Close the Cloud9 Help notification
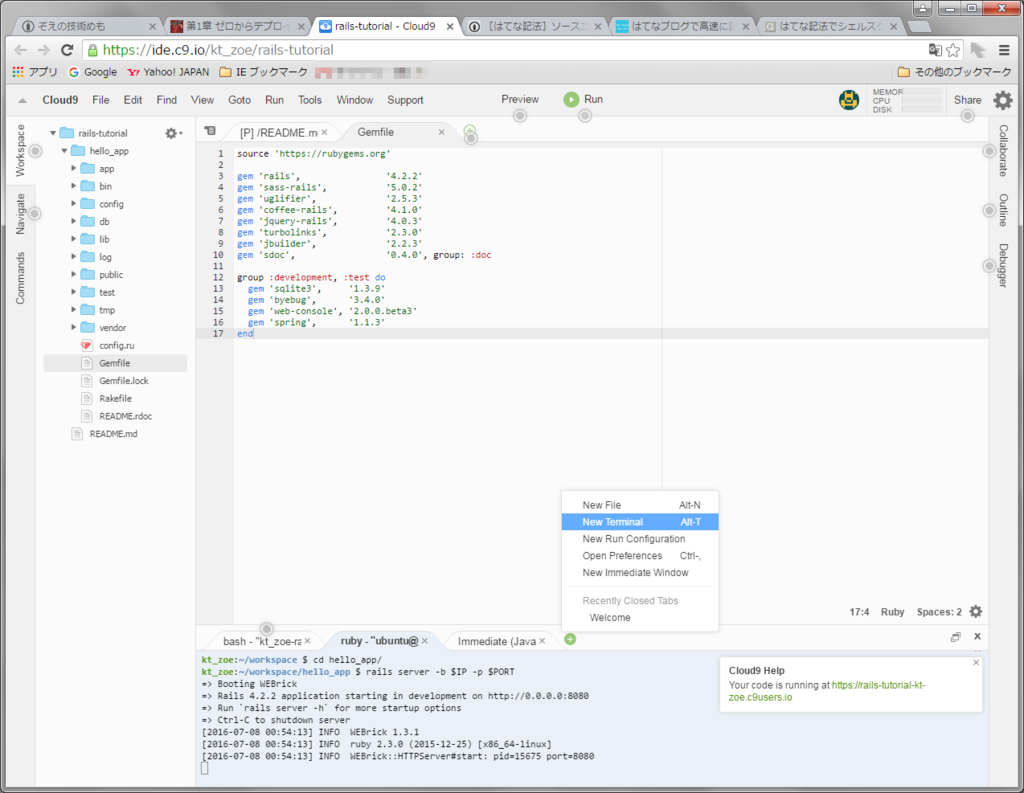This screenshot has width=1024, height=793. pos(976,662)
